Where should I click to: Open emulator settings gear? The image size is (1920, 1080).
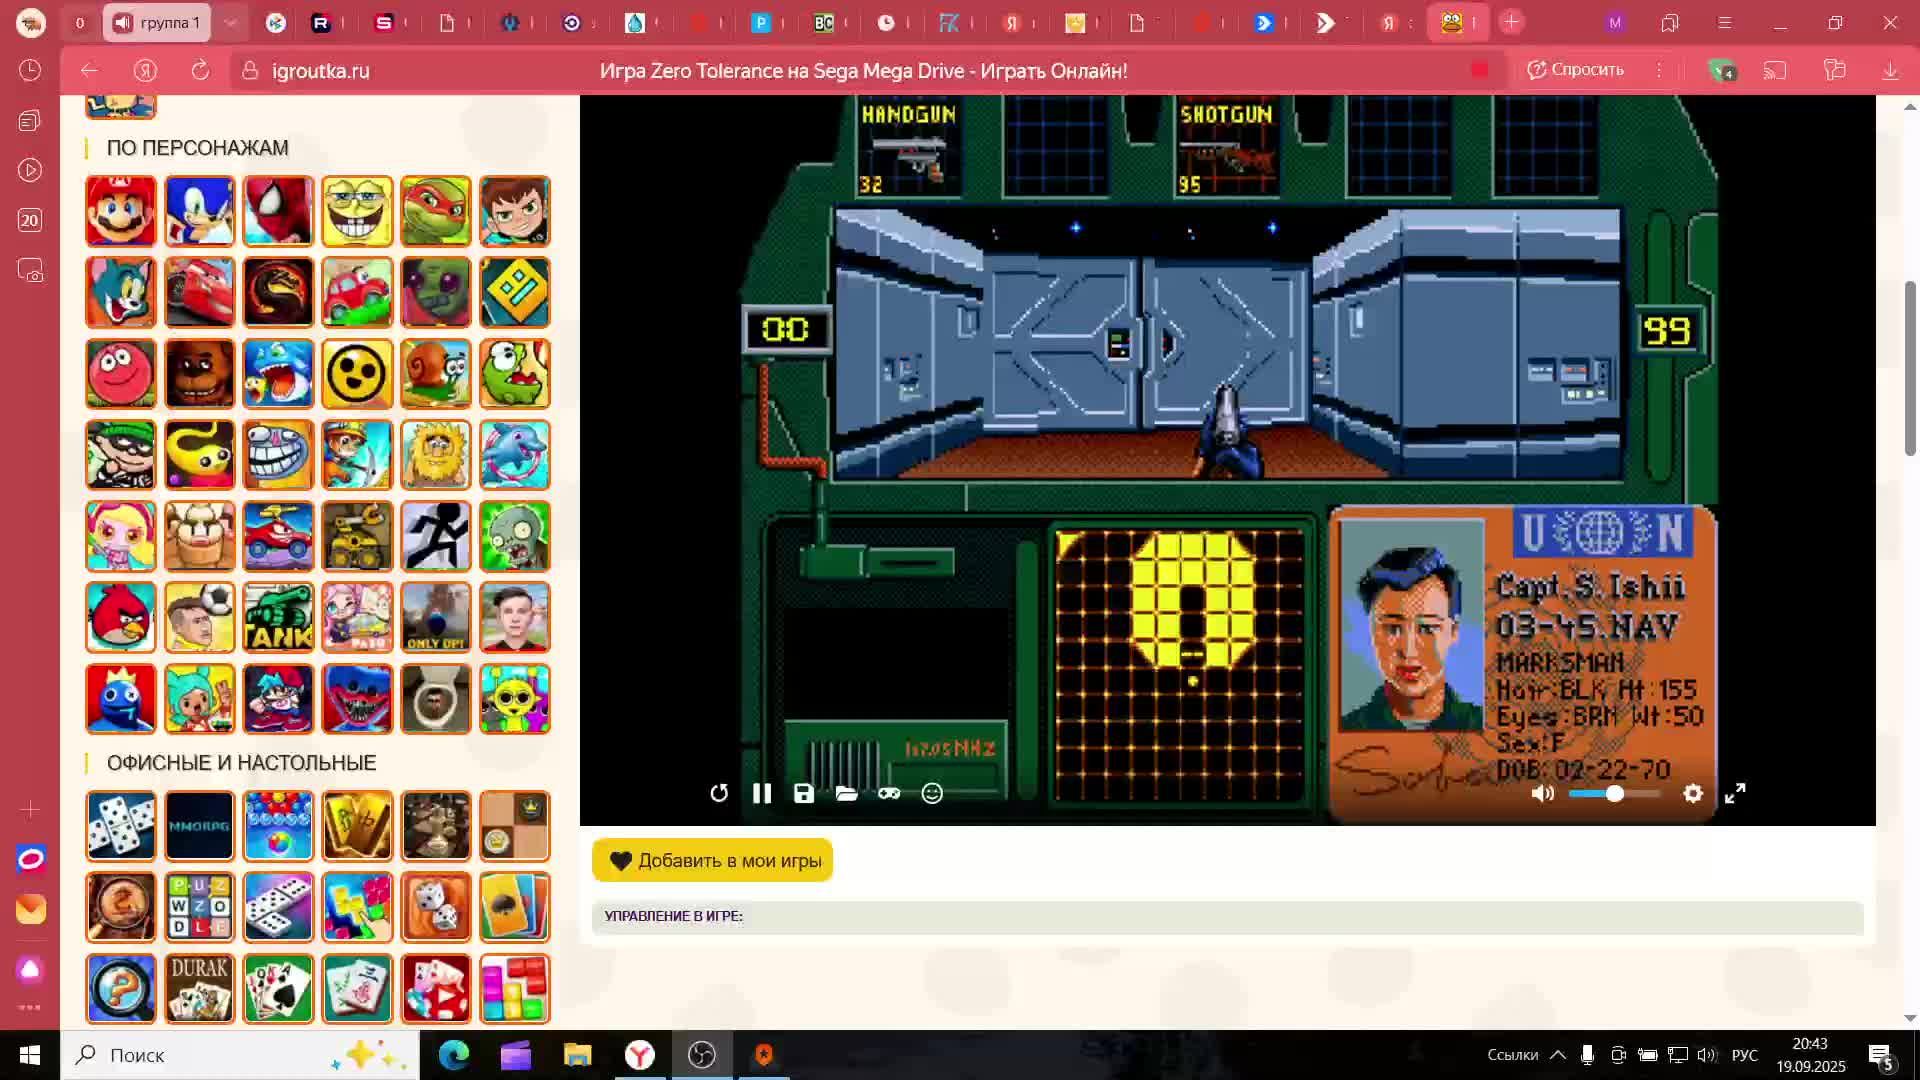tap(1693, 794)
